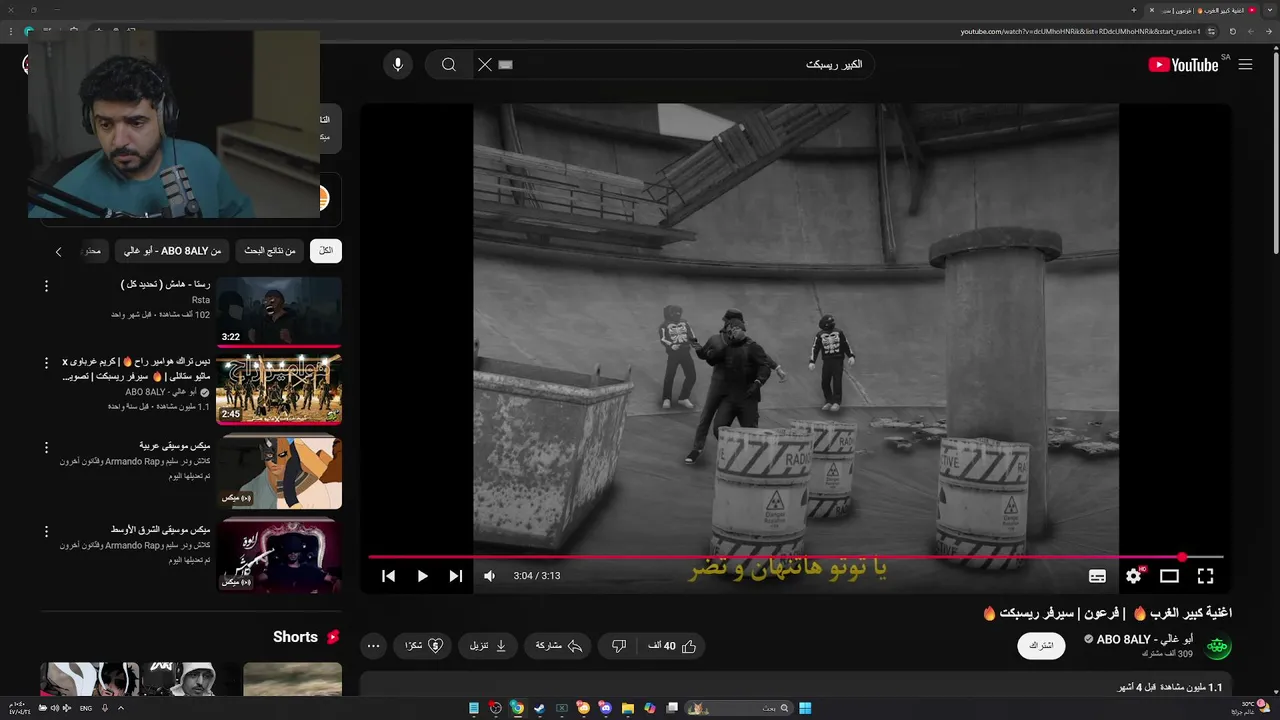1280x720 pixels.
Task: Reload the page in the browser toolbar
Action: click(1232, 31)
